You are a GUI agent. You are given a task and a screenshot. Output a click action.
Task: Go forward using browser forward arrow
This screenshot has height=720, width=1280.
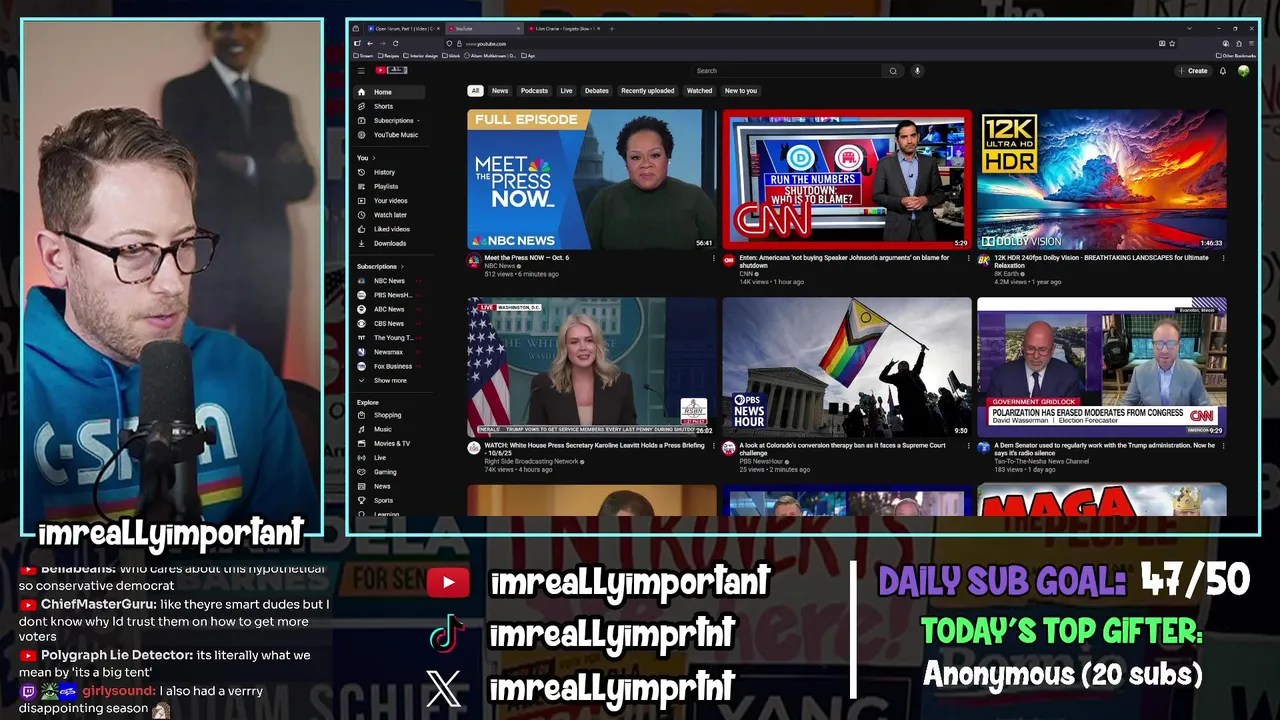tap(383, 43)
